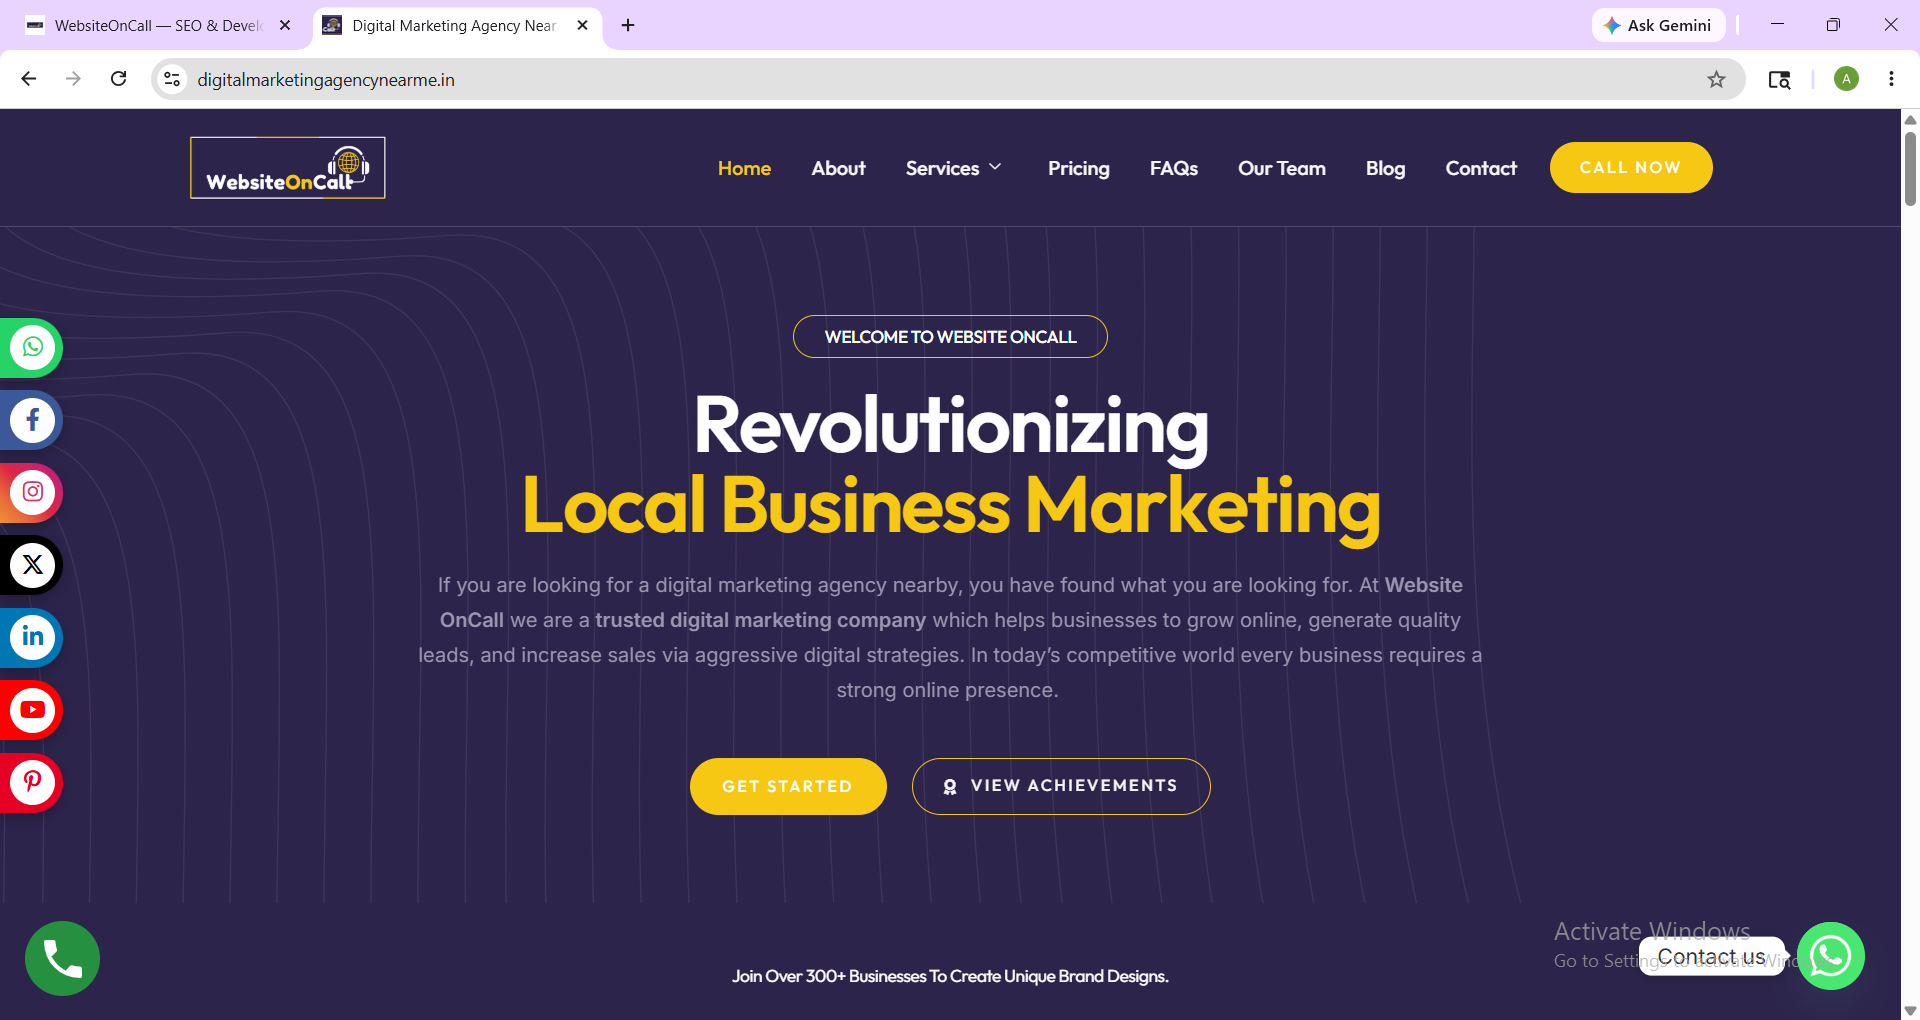Click the 'Revolutionizing' headline text
This screenshot has width=1920, height=1020.
pos(951,426)
